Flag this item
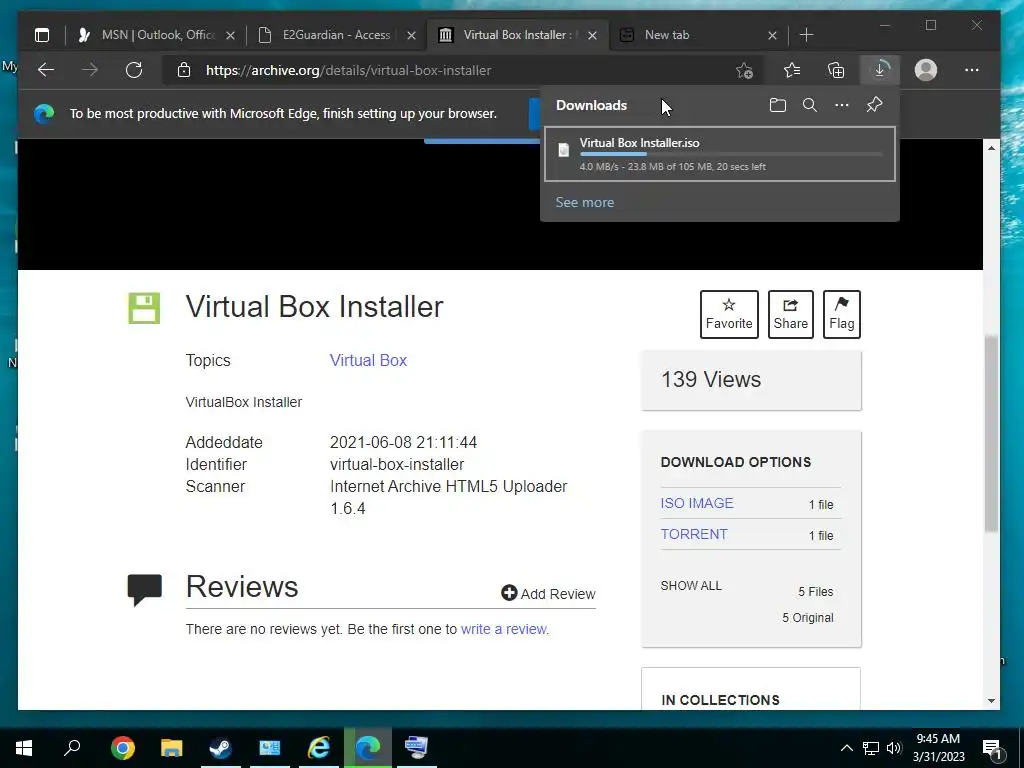Screen dimensions: 1024x768 (841, 314)
